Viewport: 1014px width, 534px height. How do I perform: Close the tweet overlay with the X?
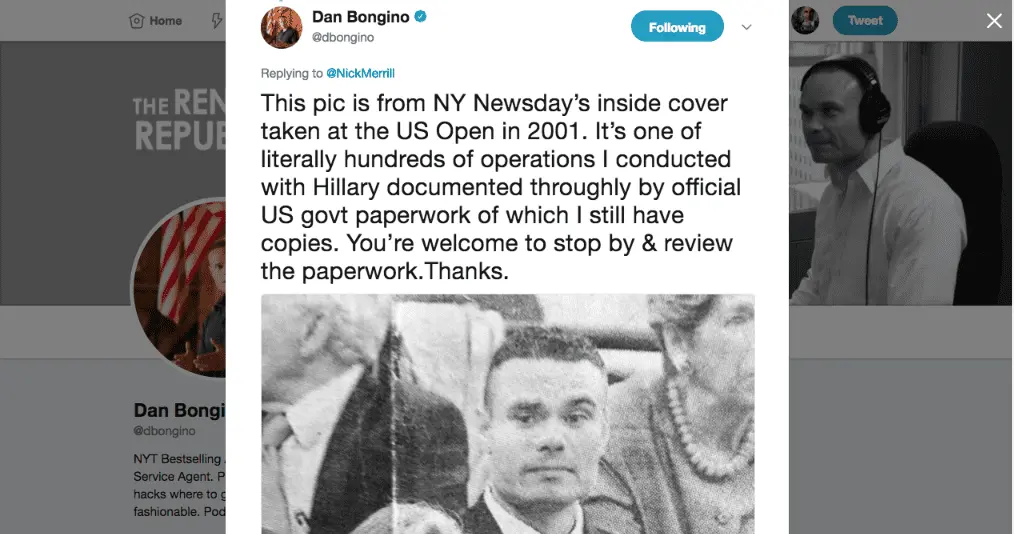point(994,21)
